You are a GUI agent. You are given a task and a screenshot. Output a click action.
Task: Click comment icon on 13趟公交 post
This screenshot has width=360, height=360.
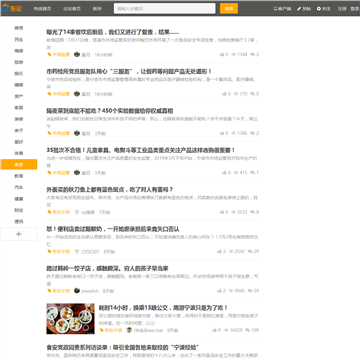coord(248,330)
